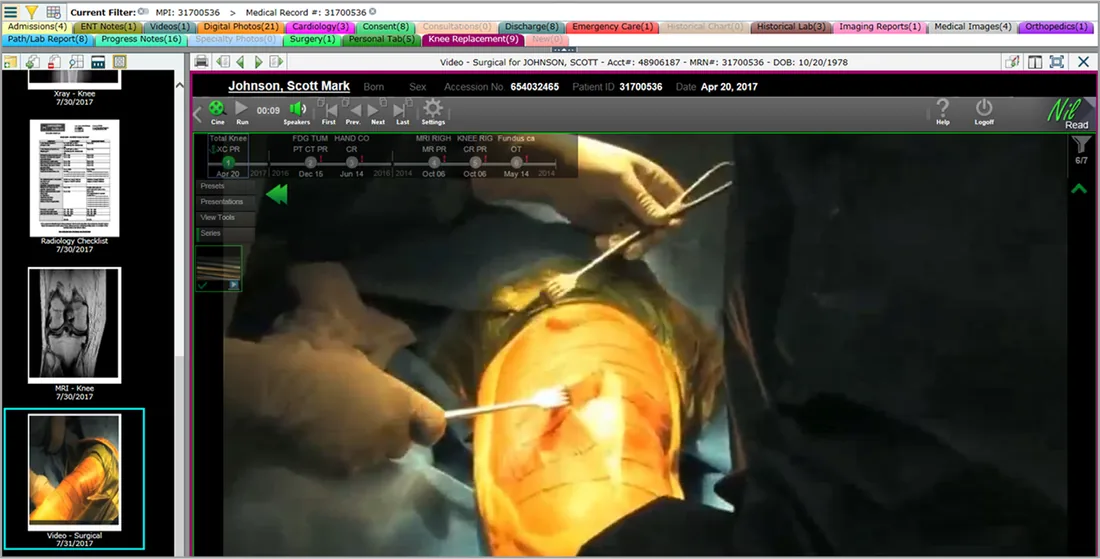Select Oct 06 MRI RIGH timeline study

[x=434, y=156]
